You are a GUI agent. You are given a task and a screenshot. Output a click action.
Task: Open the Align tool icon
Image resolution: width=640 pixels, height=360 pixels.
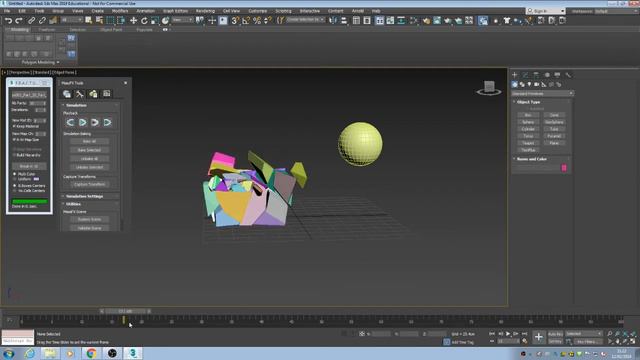pyautogui.click(x=344, y=20)
